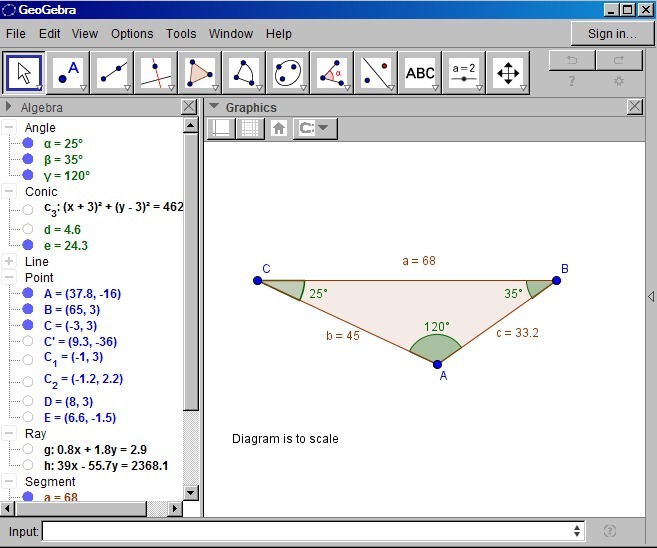
Task: Open the toolbar help question mark
Action: tap(572, 81)
